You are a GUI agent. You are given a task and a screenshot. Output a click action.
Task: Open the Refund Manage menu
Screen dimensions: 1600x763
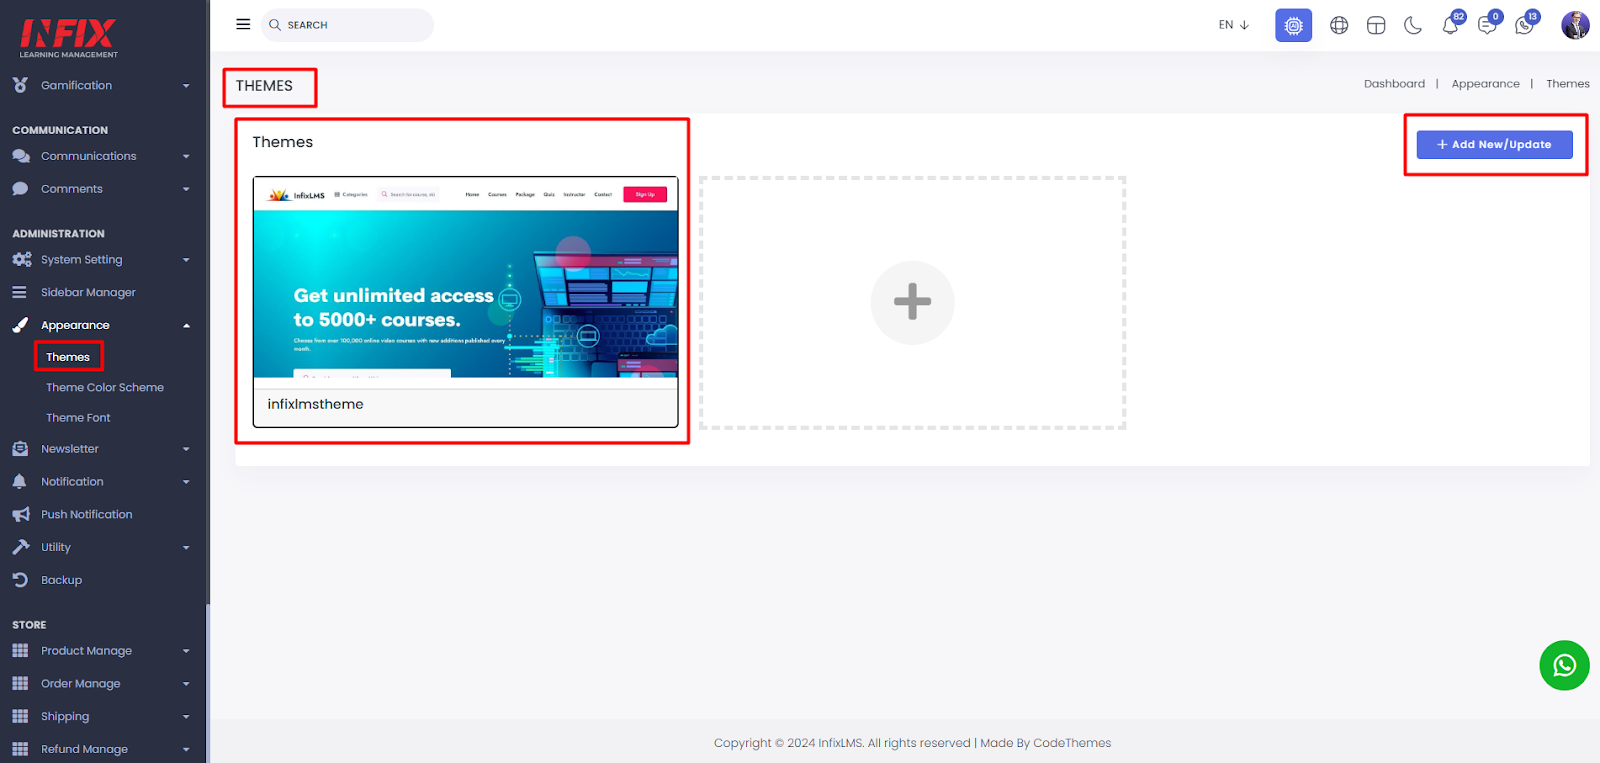coord(84,749)
